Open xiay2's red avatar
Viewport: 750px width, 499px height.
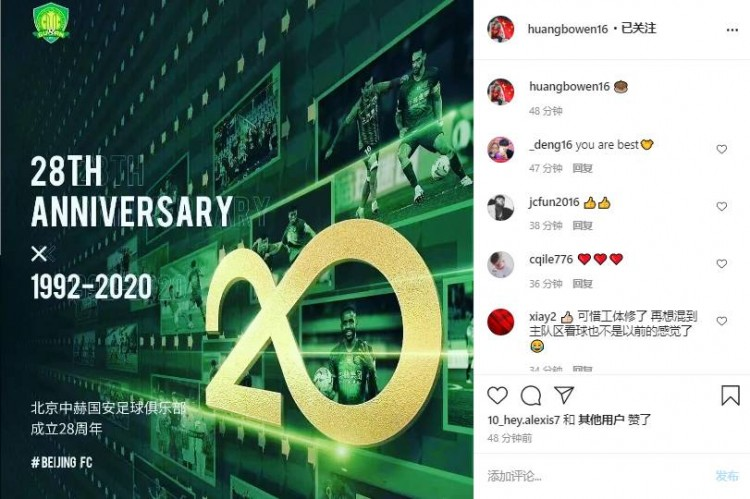(500, 322)
